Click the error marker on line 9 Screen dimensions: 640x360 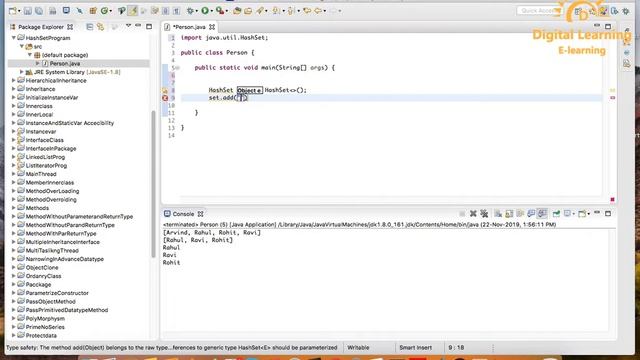[x=165, y=98]
